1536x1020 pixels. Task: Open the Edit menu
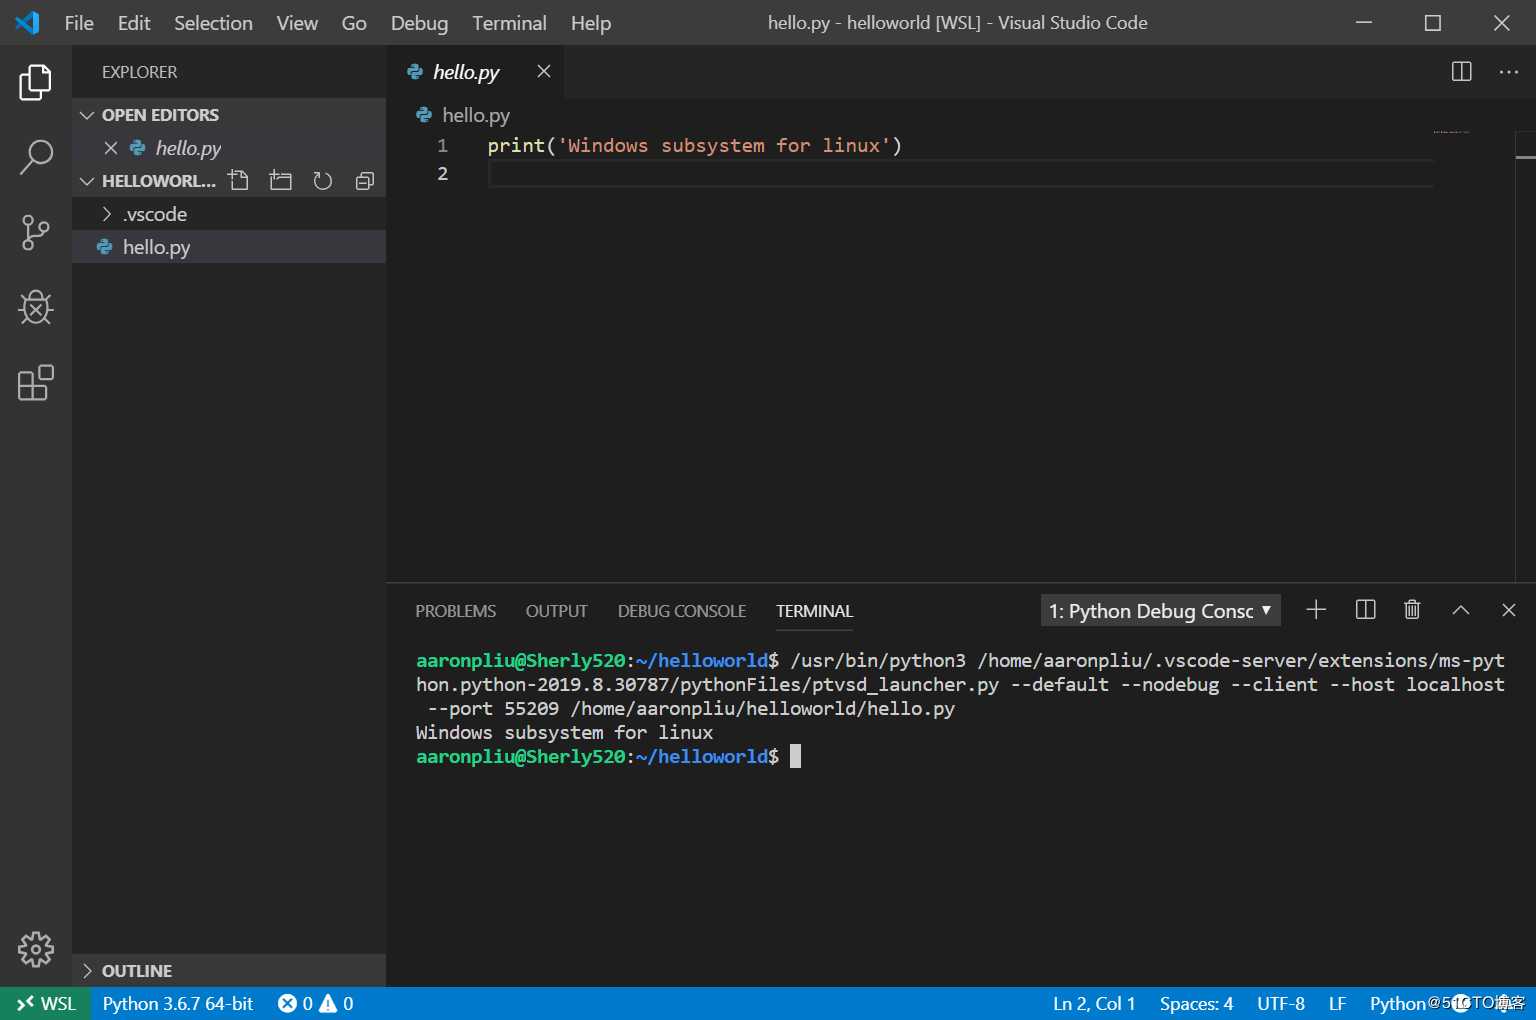134,23
